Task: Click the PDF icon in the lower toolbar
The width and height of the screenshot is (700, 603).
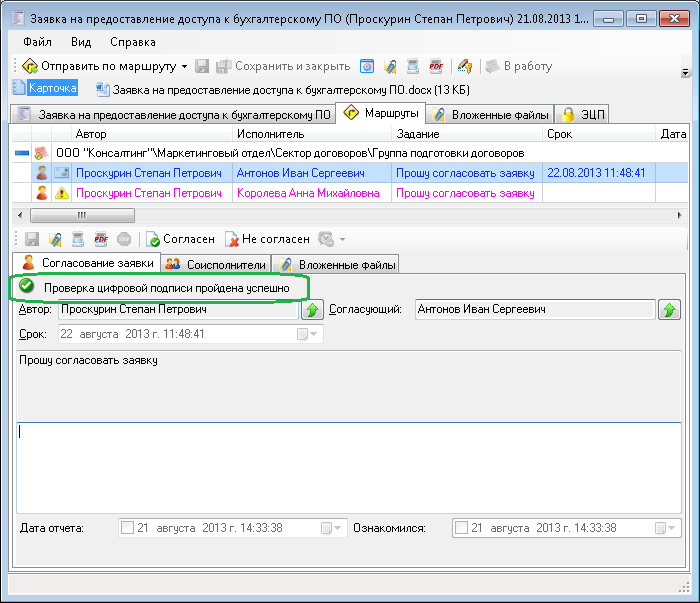Action: click(x=101, y=240)
